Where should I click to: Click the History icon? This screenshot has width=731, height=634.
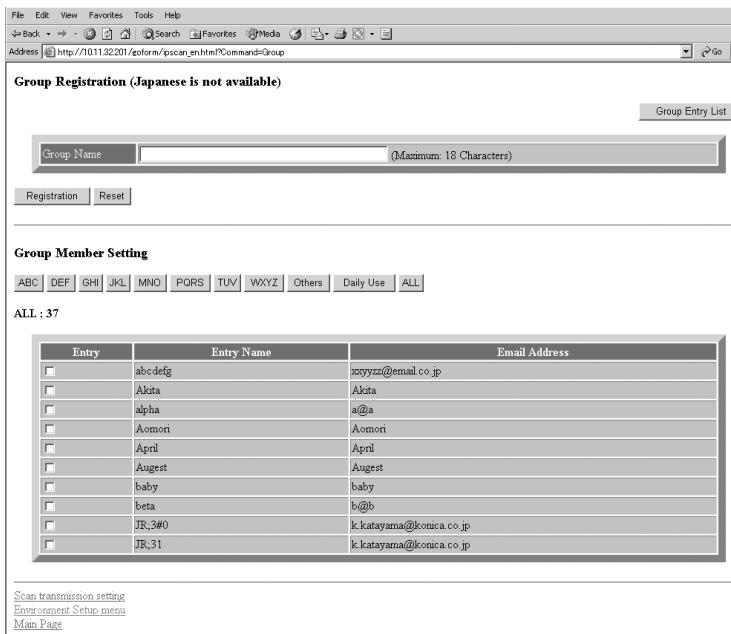click(x=296, y=34)
